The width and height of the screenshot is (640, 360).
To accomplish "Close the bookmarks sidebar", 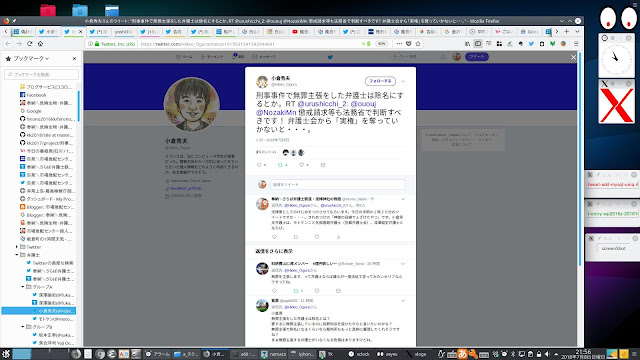I will (74, 59).
